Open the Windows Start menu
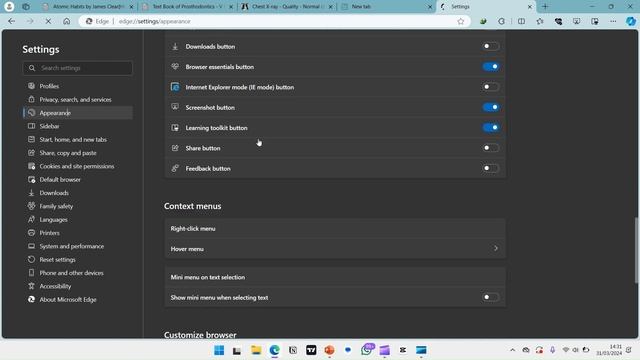Viewport: 640px width, 360px height. click(219, 350)
